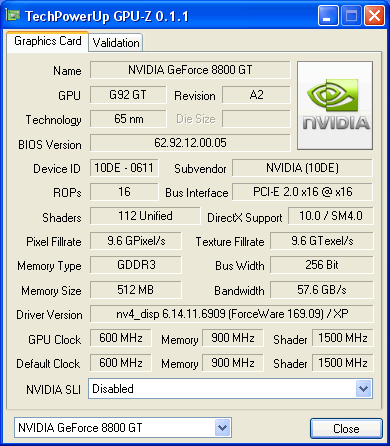
Task: Click the Close button
Action: point(346,428)
